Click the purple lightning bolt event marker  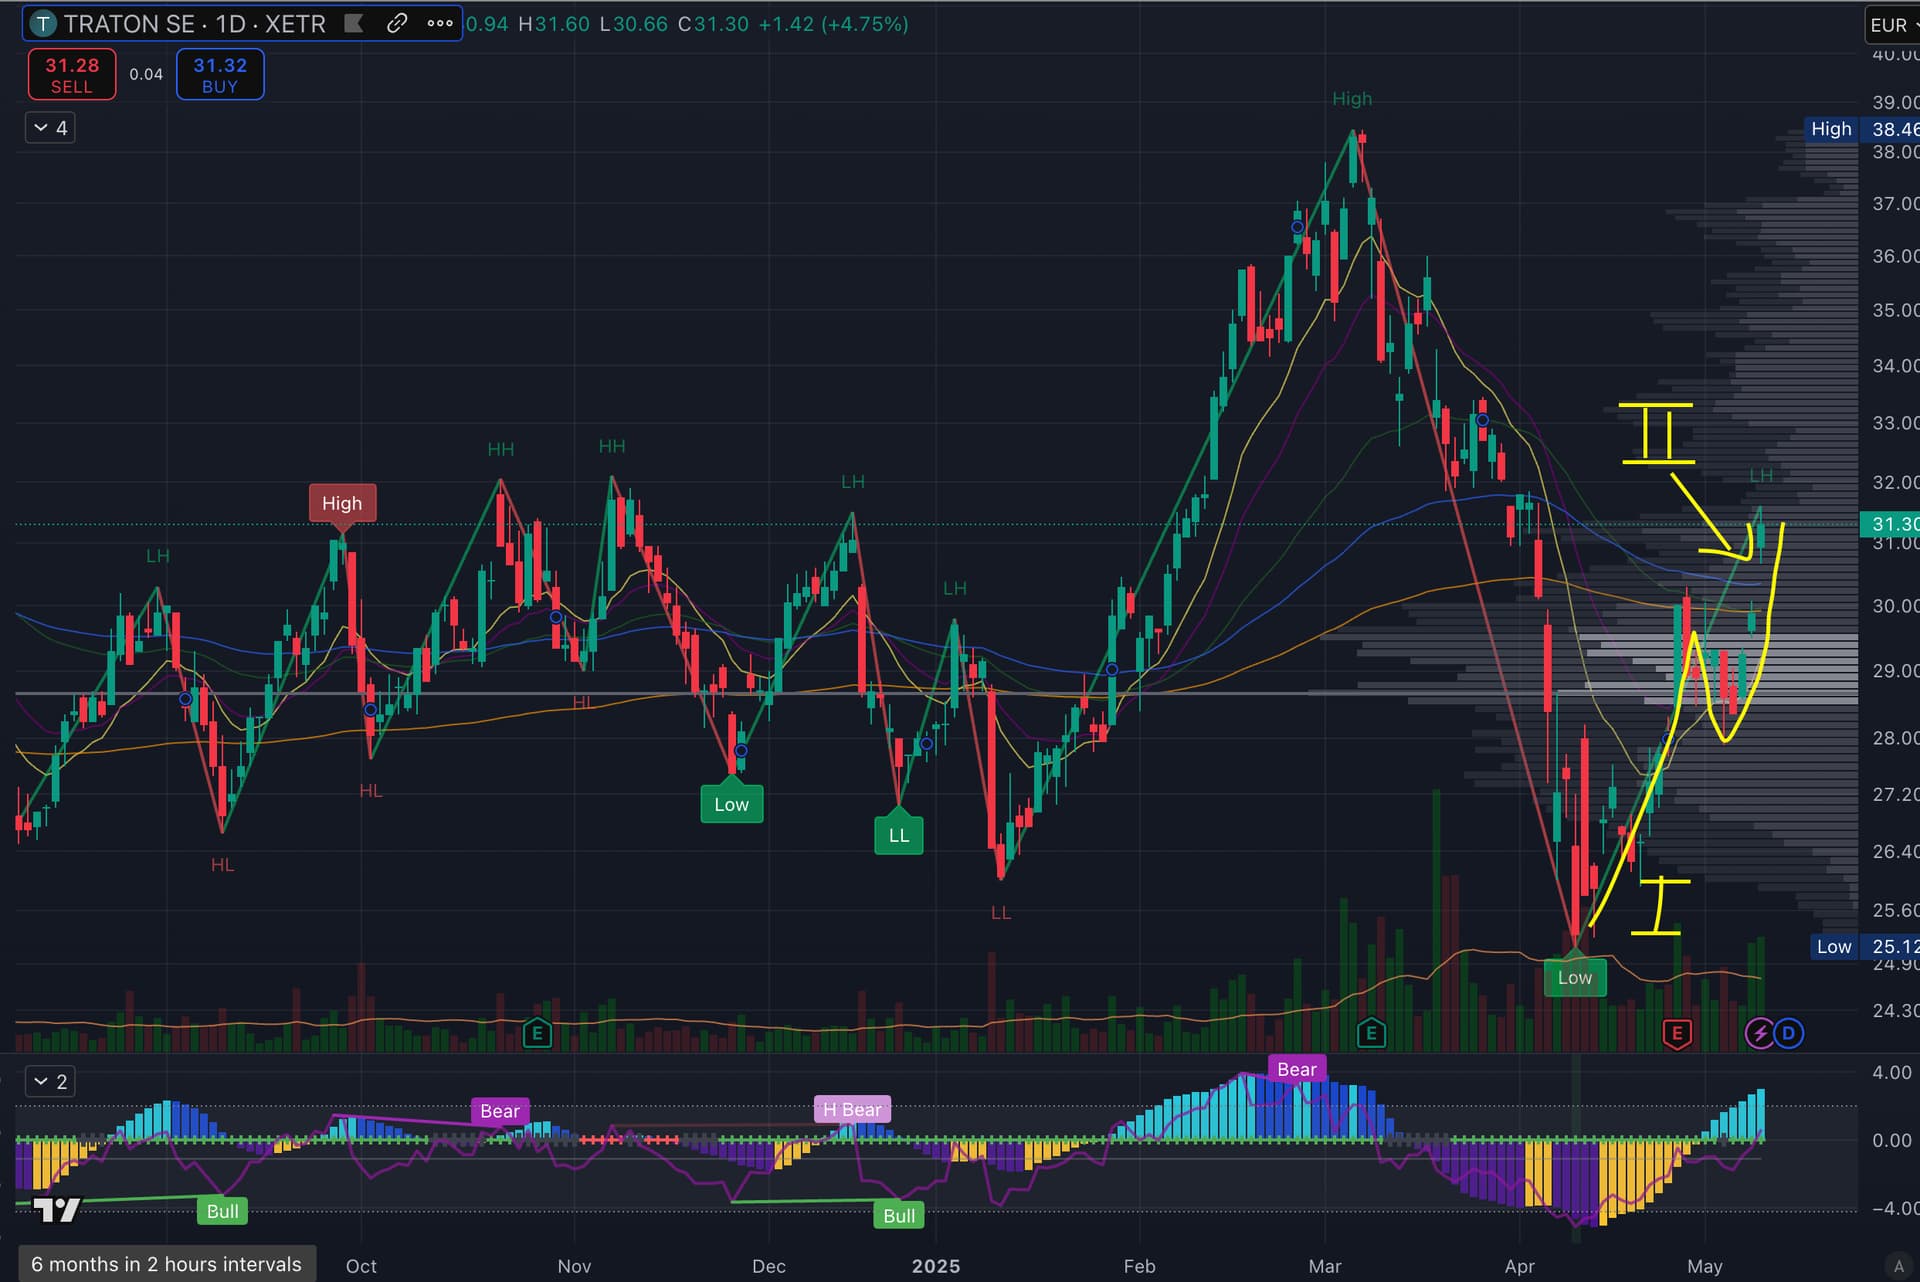point(1759,1033)
